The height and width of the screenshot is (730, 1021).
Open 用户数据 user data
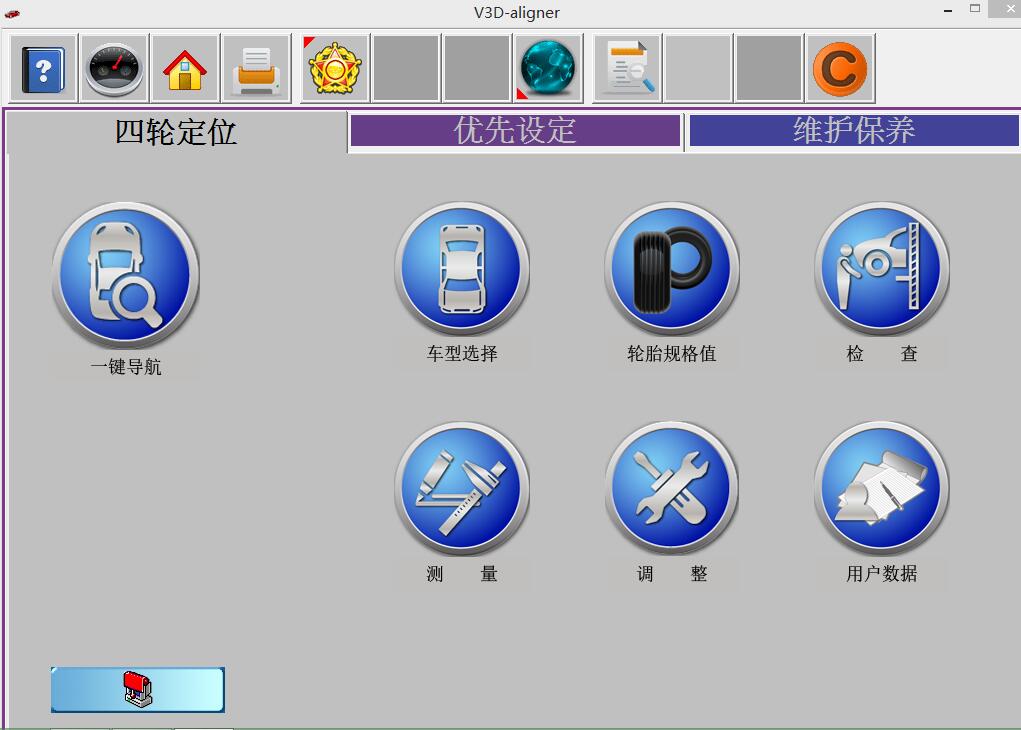coord(881,489)
